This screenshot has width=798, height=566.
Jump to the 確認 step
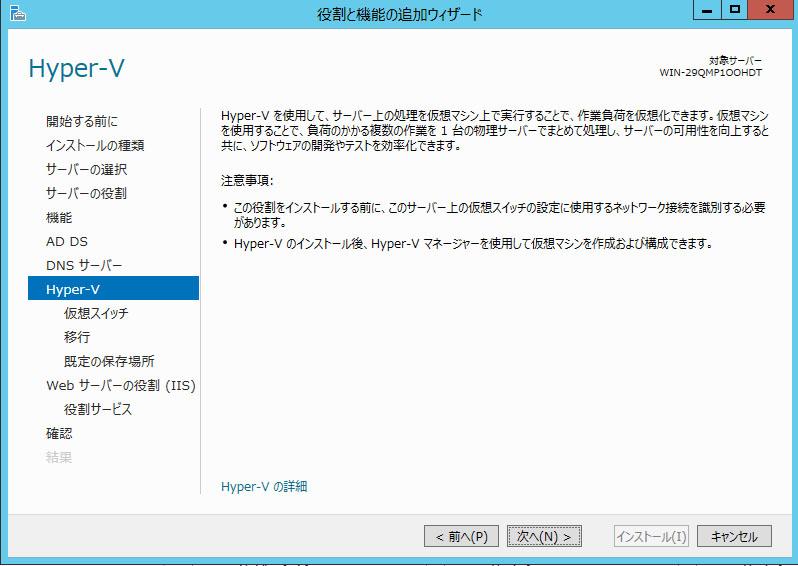(59, 433)
